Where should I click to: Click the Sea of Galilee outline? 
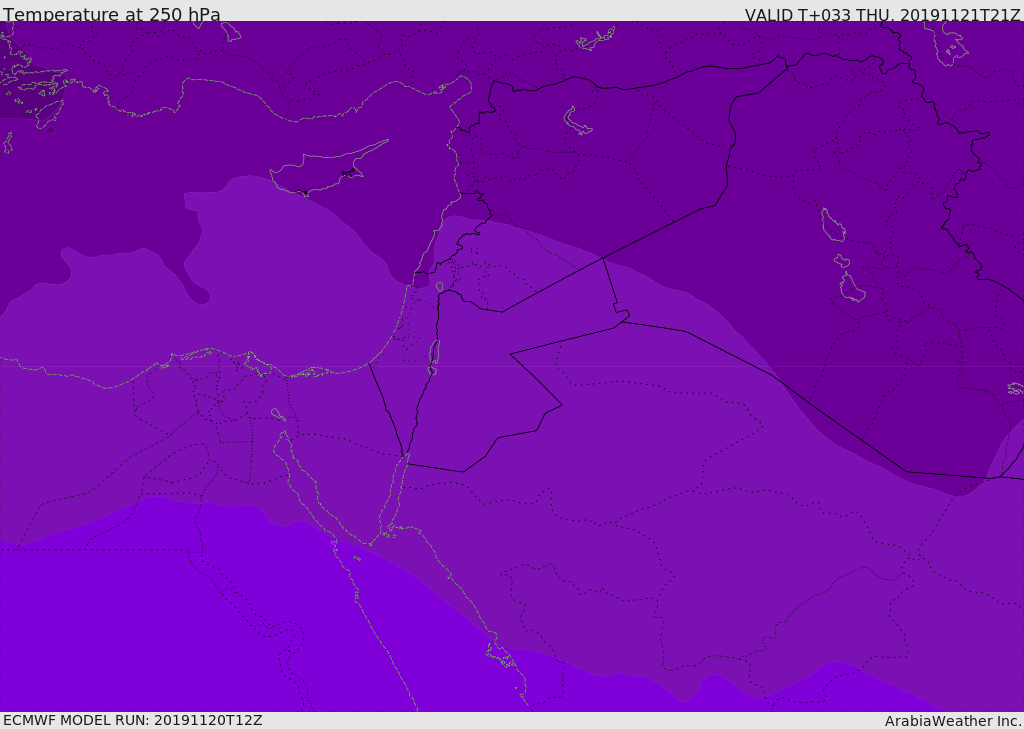point(439,288)
